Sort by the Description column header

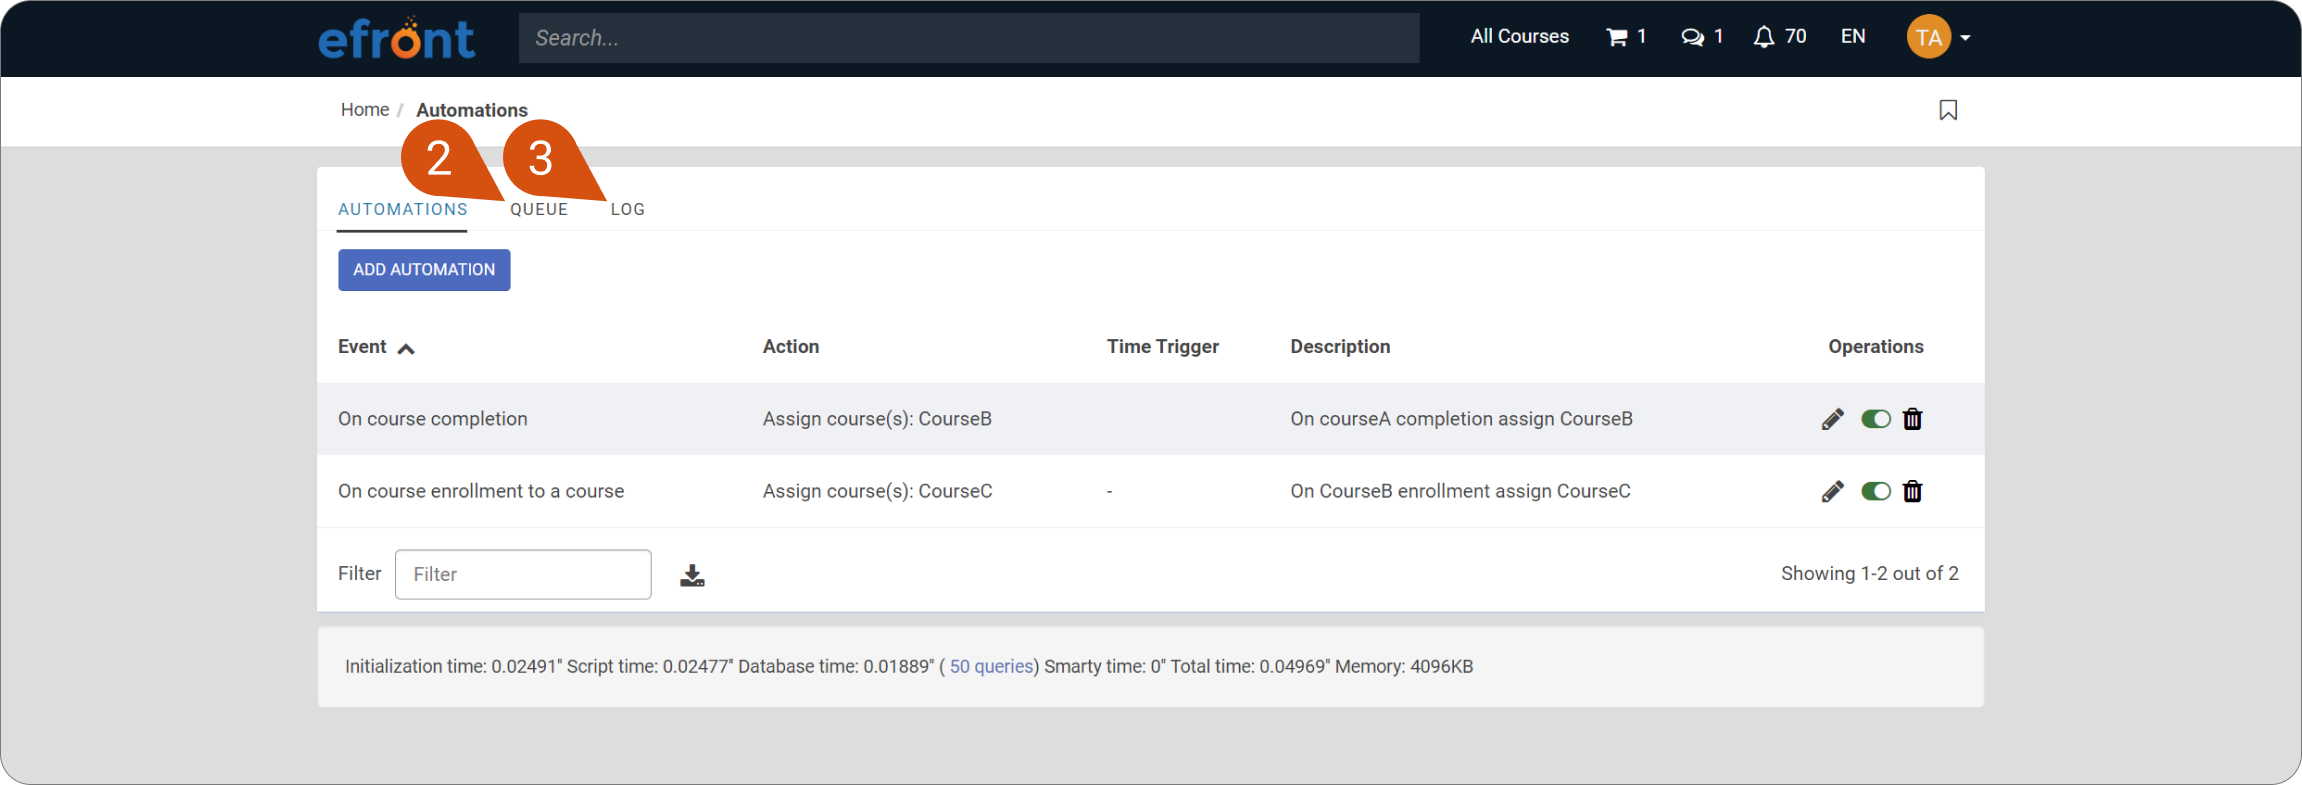[1340, 347]
